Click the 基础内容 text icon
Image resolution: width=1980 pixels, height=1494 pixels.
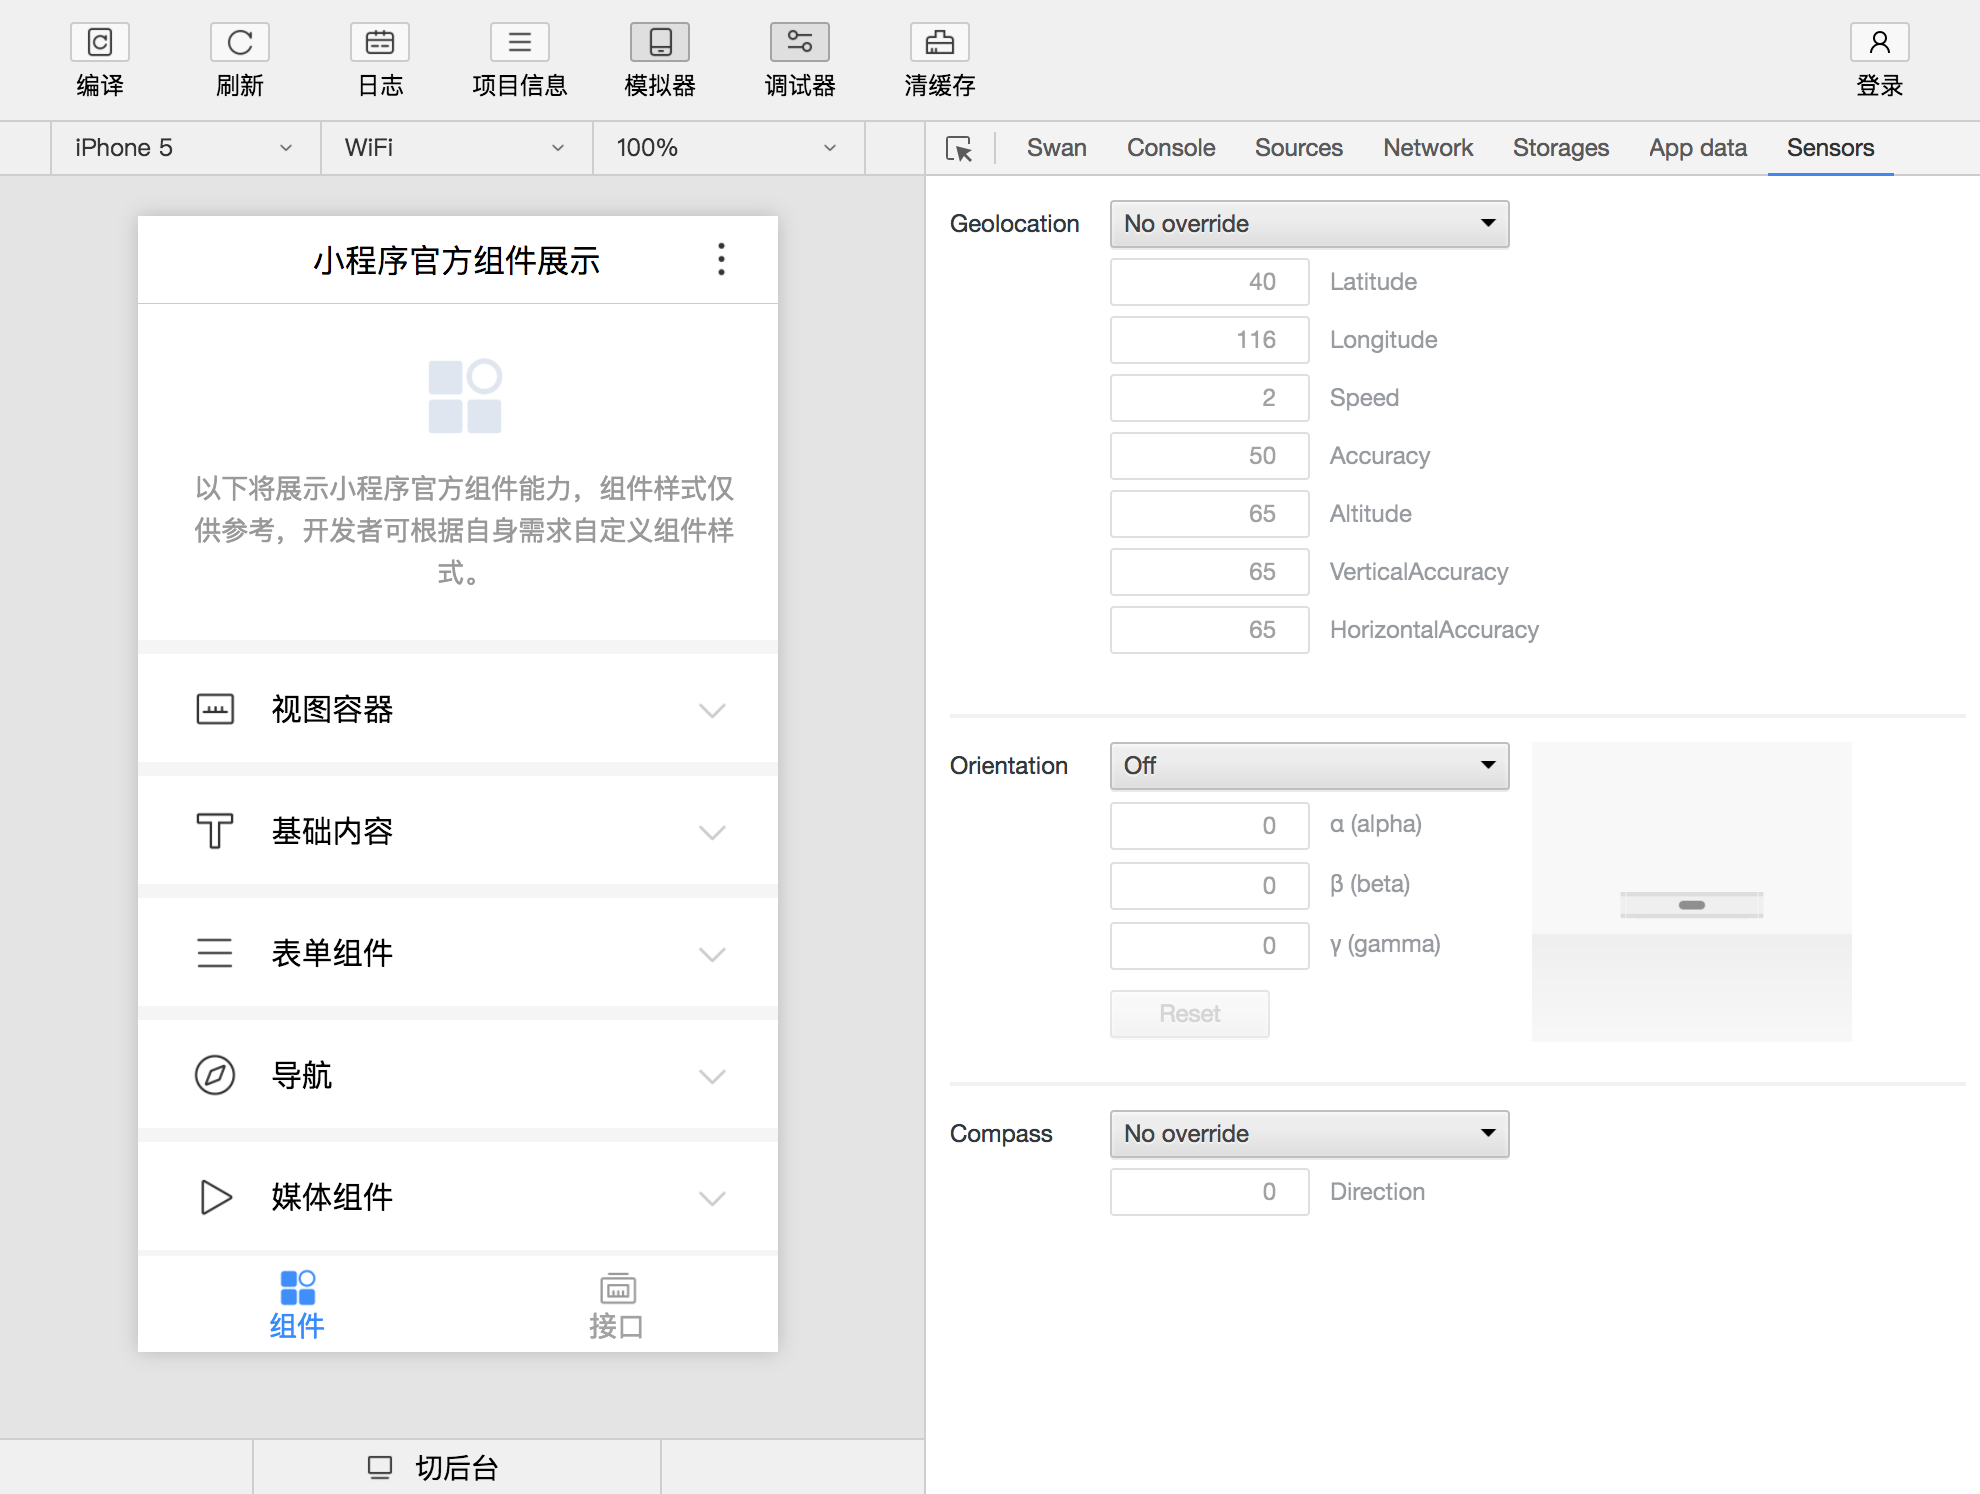(215, 831)
